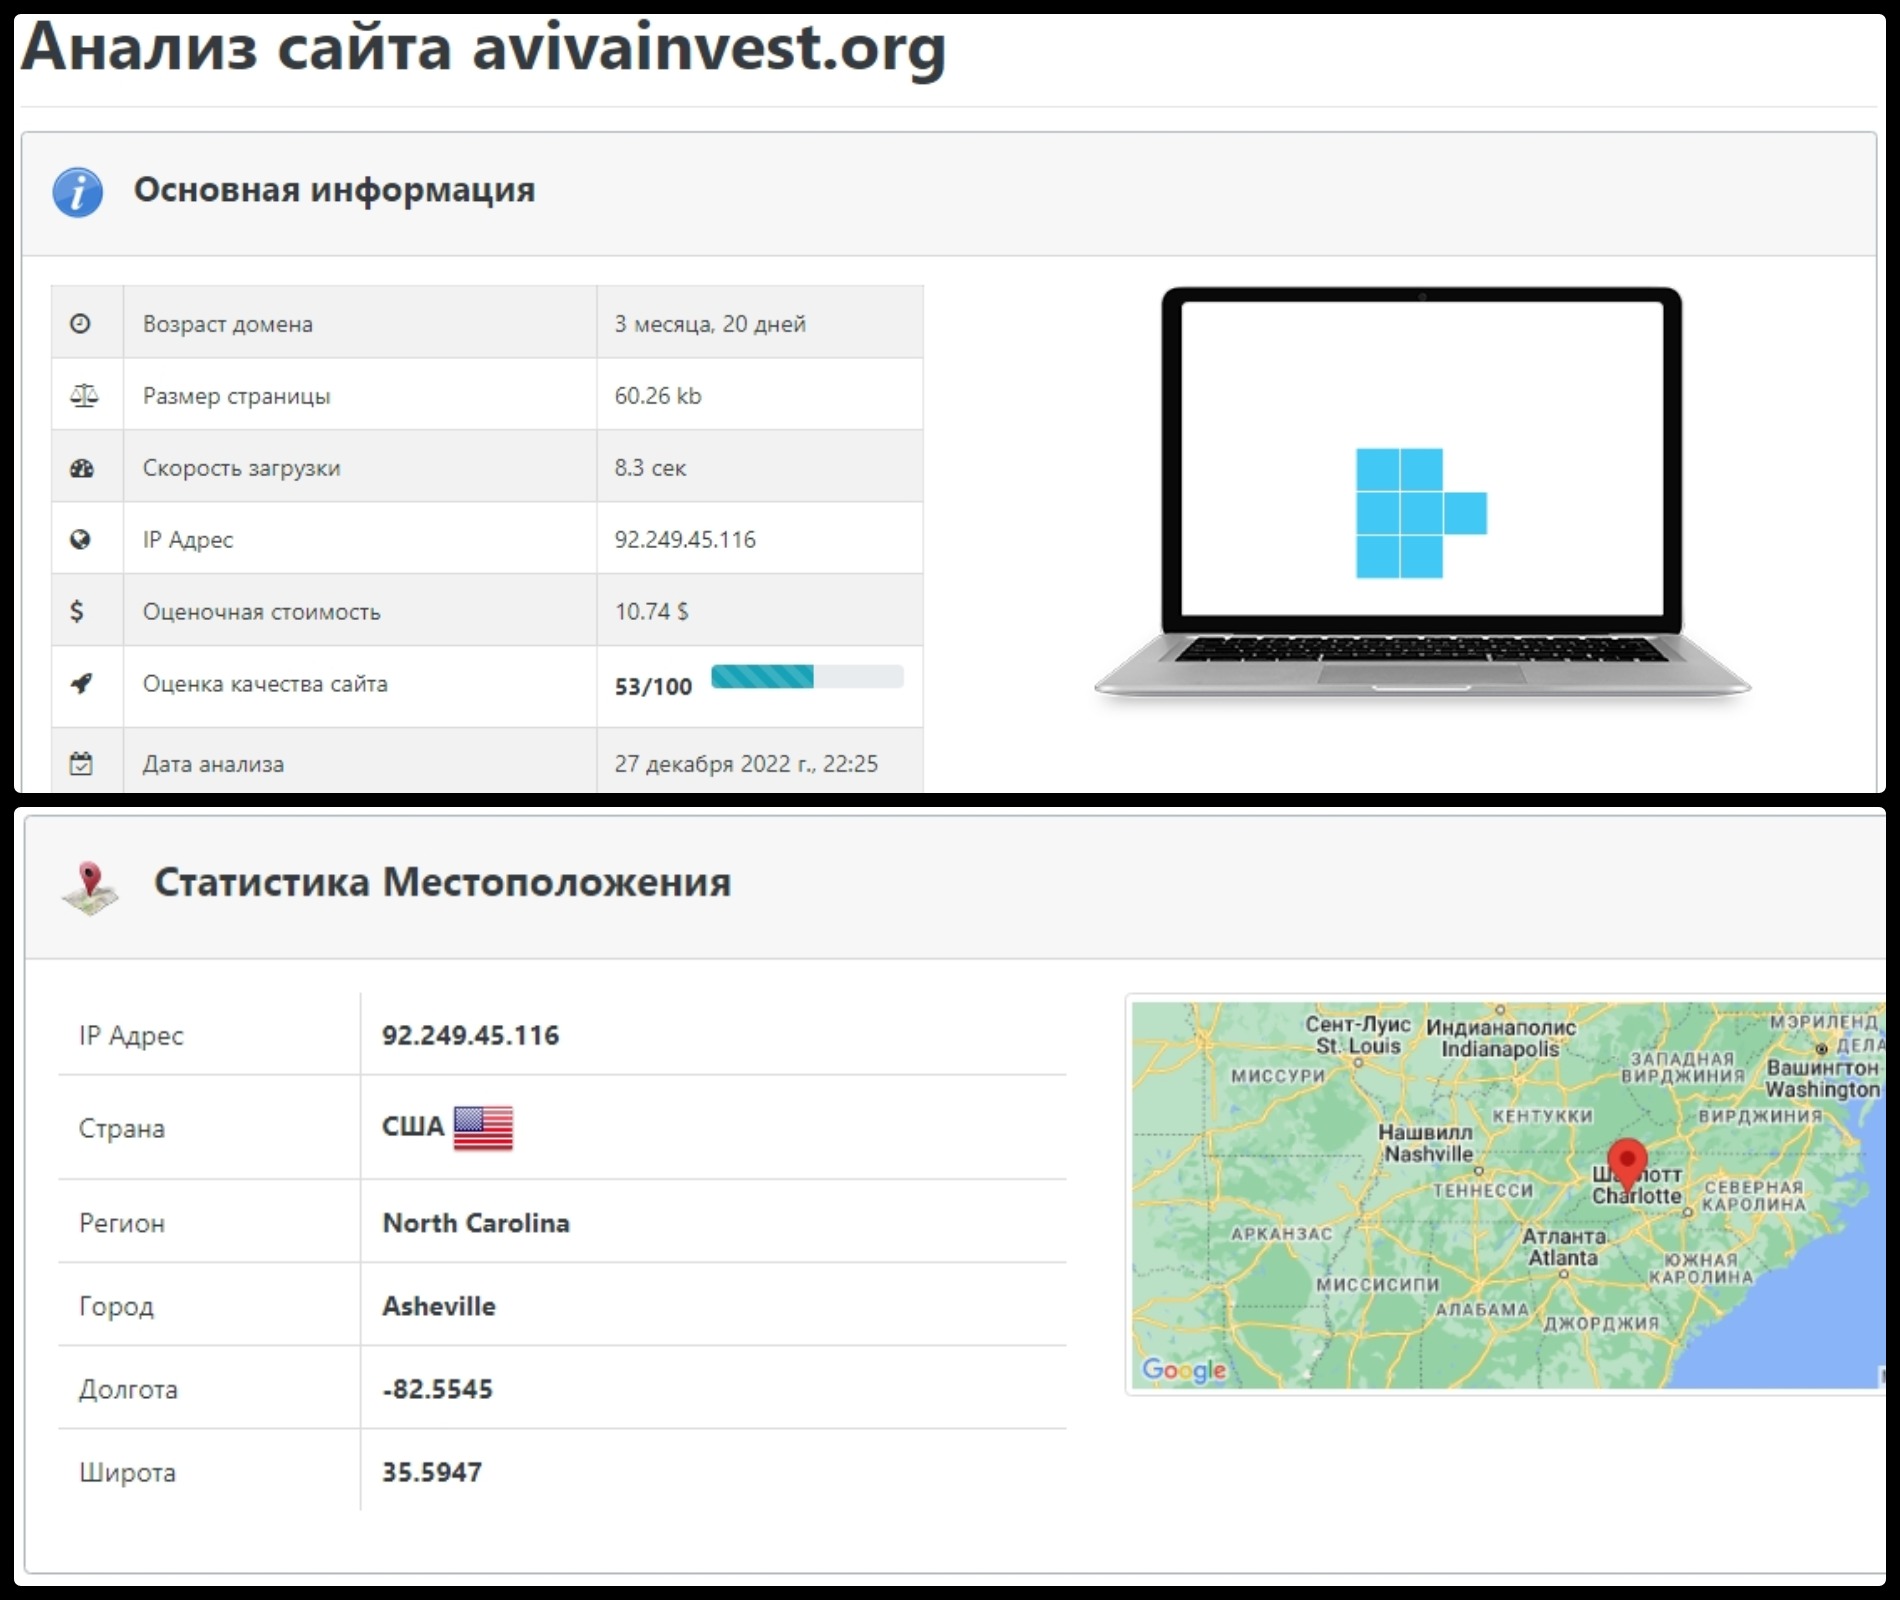The image size is (1900, 1600).
Task: Click the Google logo on the map
Action: (1184, 1370)
